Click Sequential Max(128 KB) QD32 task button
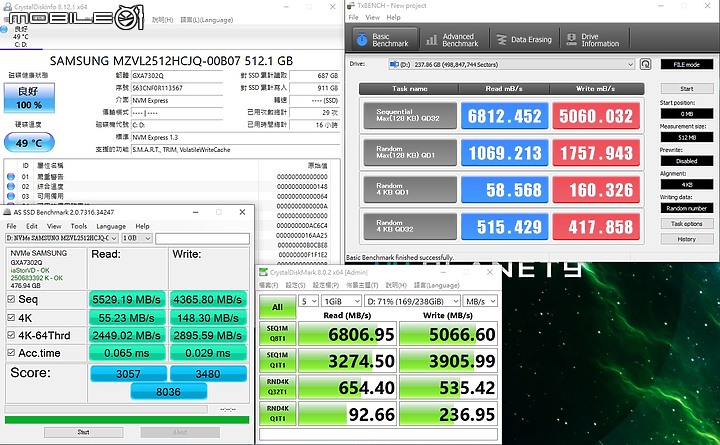 (410, 115)
